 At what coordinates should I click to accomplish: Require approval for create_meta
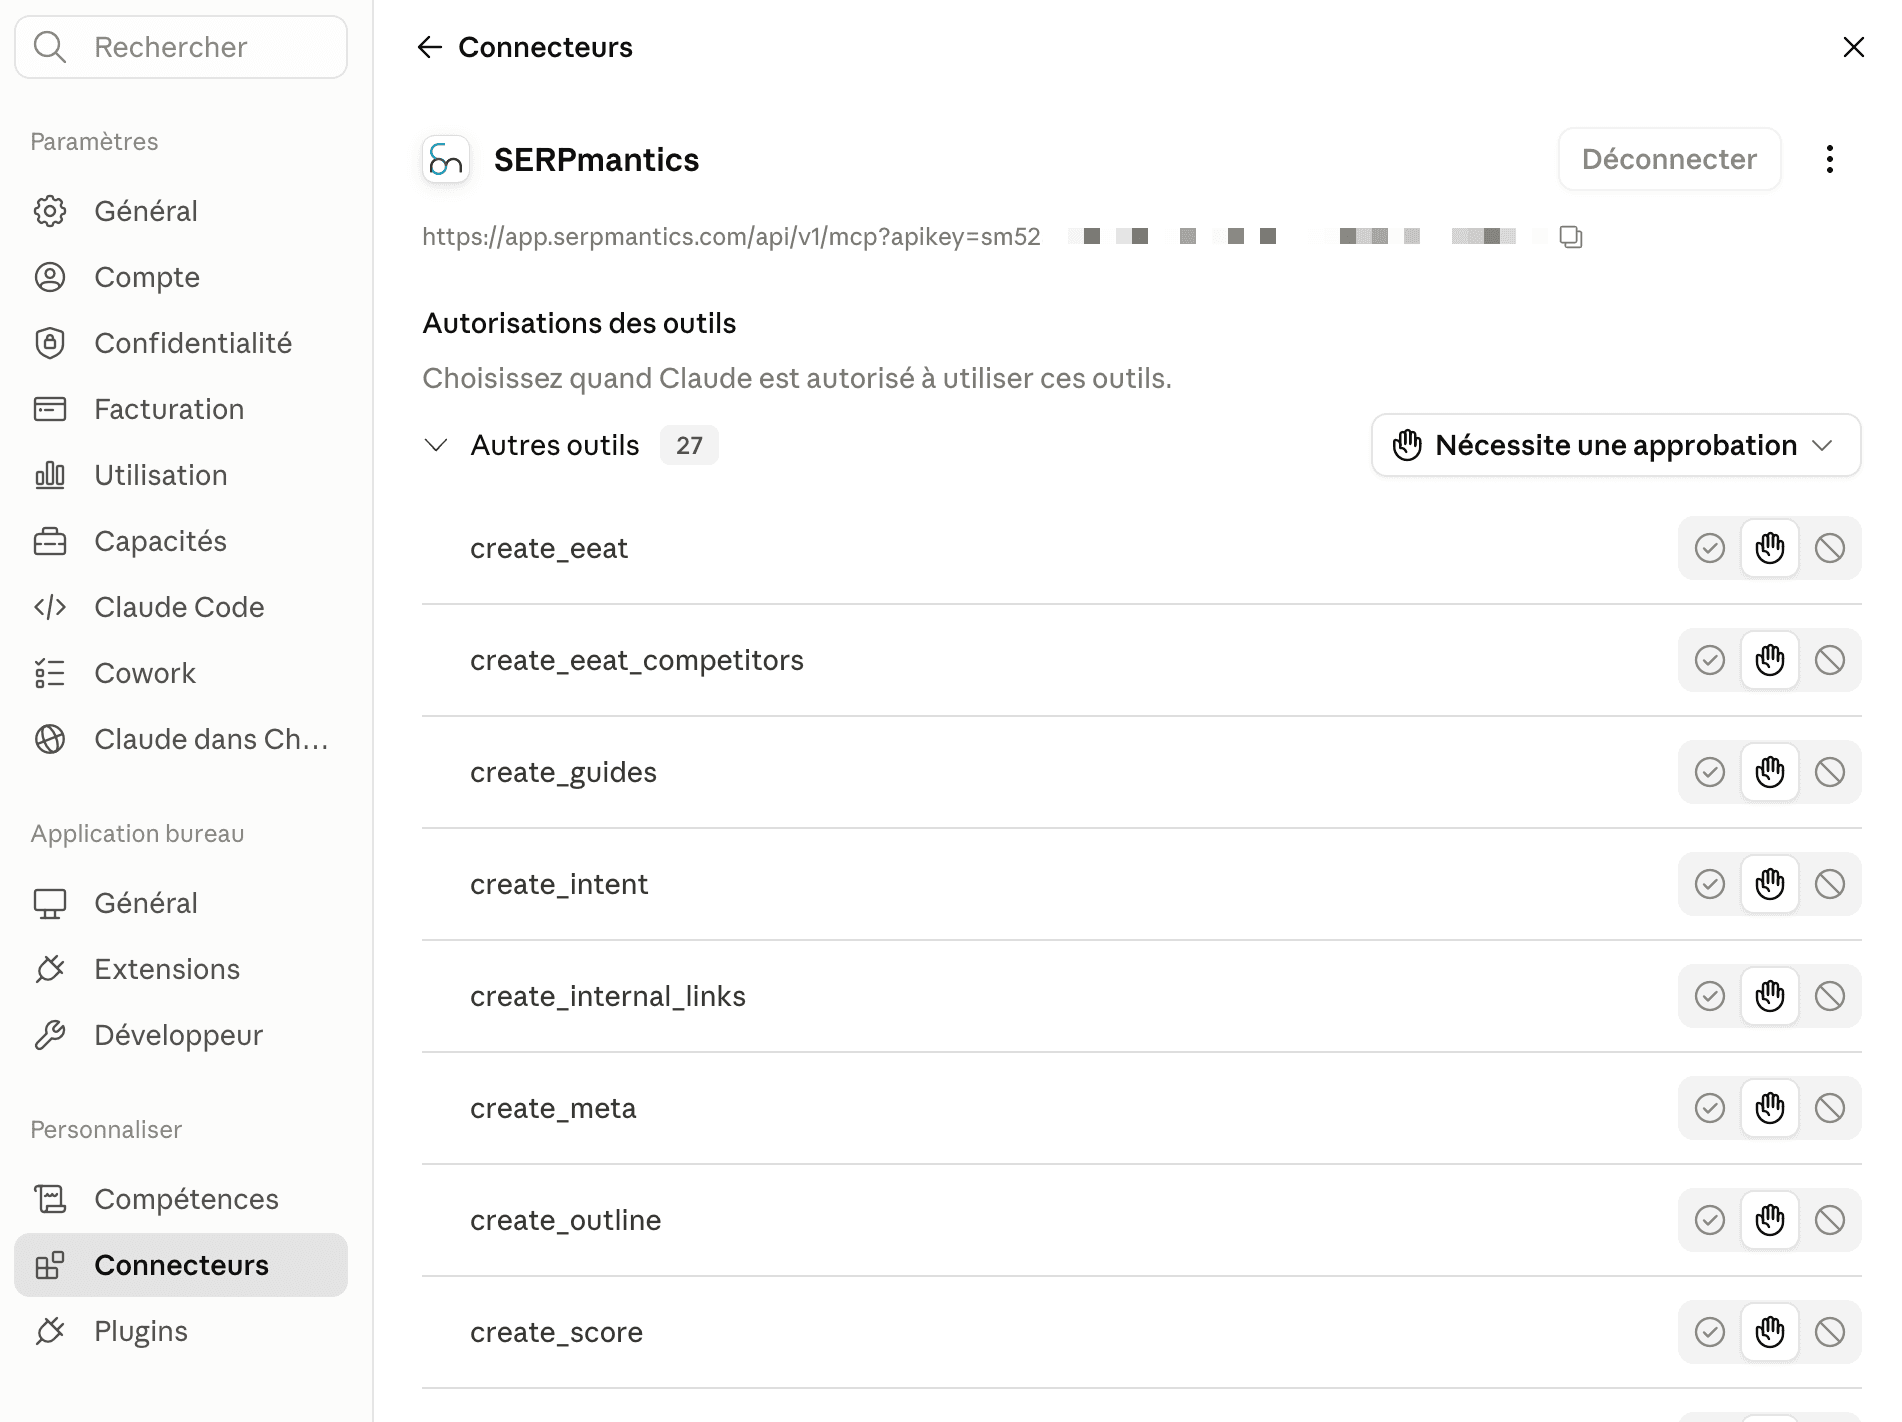pyautogui.click(x=1770, y=1108)
